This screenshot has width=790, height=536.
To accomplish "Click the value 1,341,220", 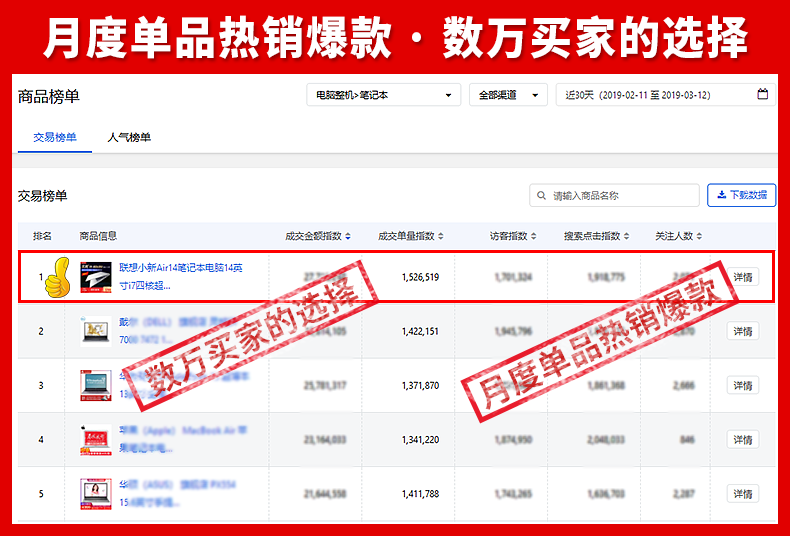I will [420, 440].
